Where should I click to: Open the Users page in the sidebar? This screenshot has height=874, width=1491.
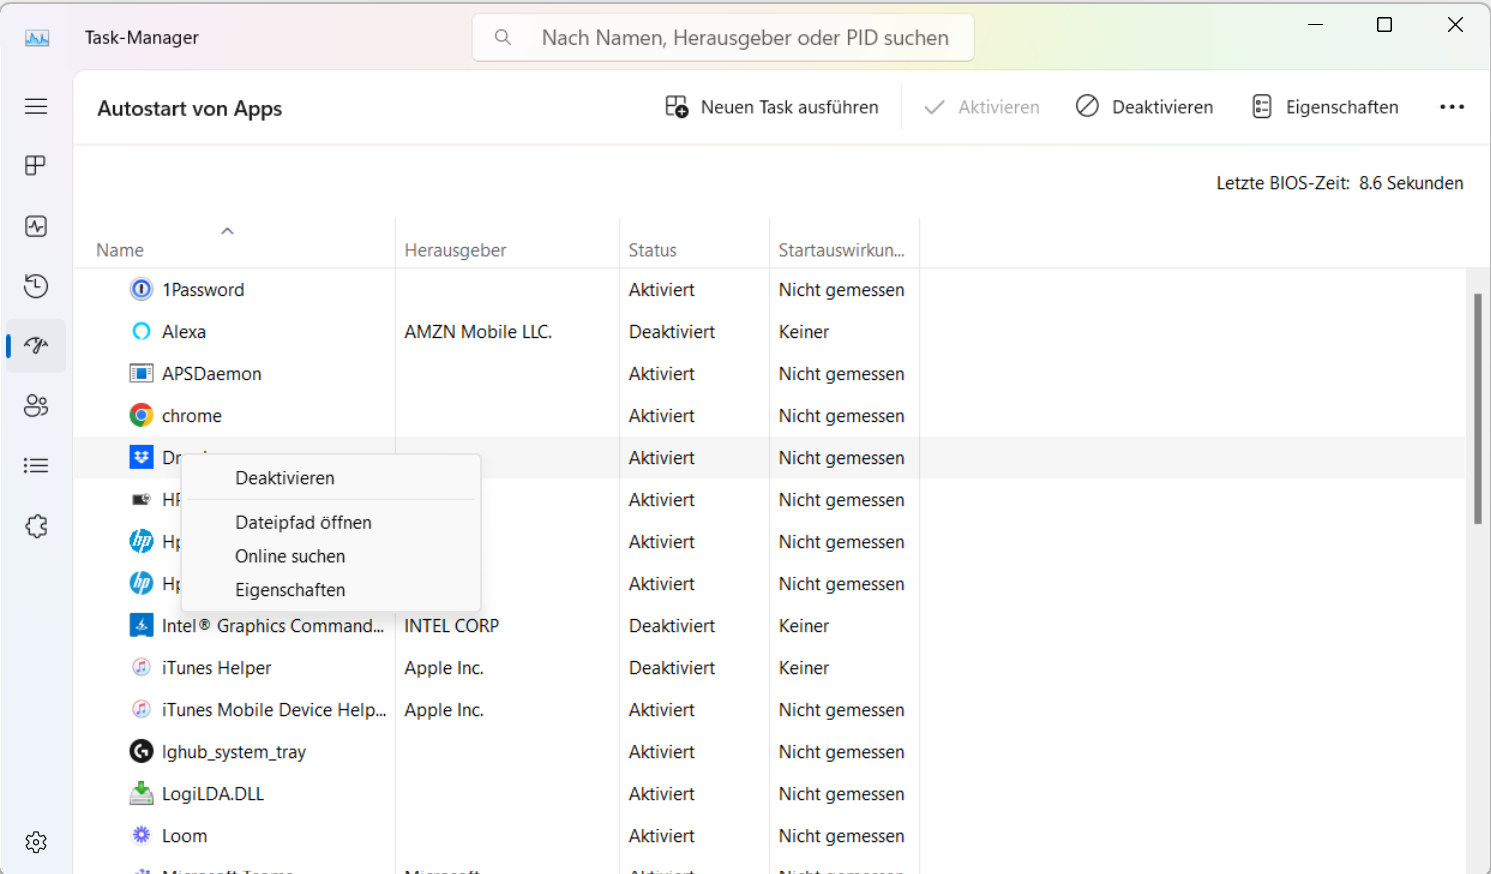[x=36, y=406]
